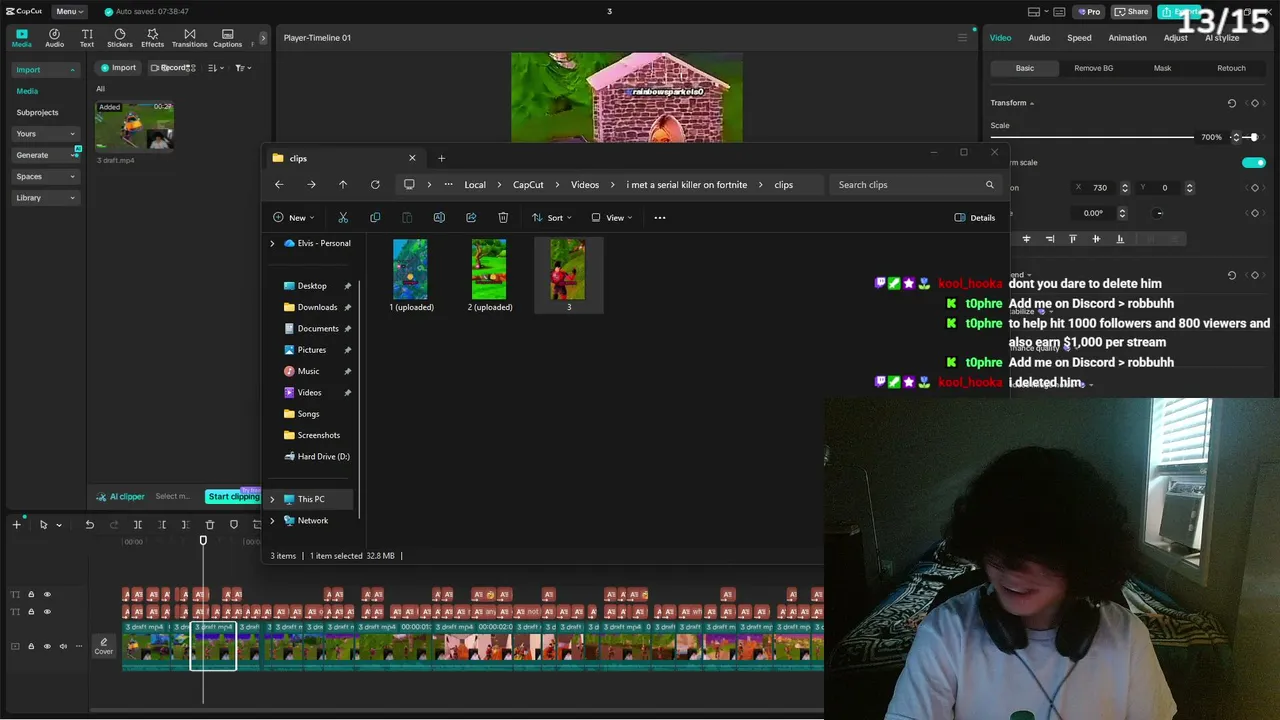Click the Cut scissors icon in File Explorer
1280x720 pixels.
pyautogui.click(x=343, y=218)
